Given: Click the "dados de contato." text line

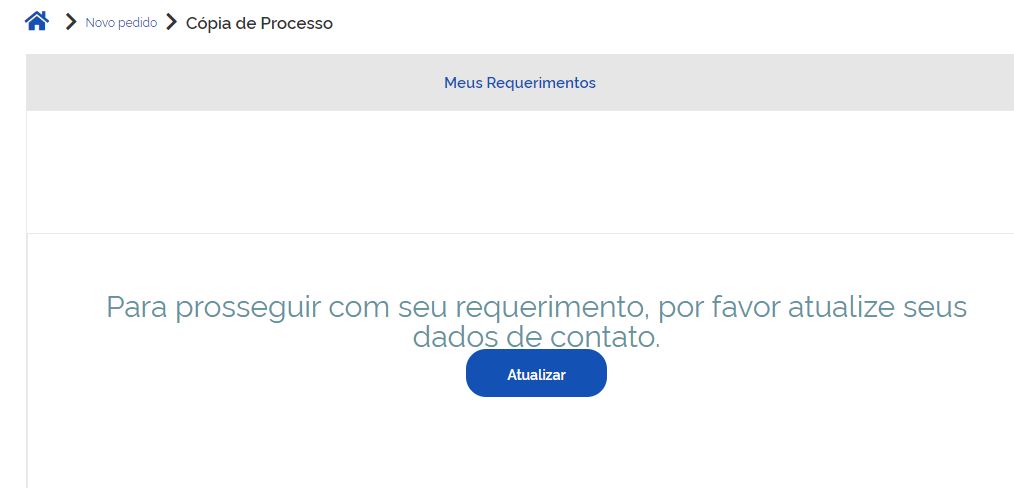Looking at the screenshot, I should point(536,337).
